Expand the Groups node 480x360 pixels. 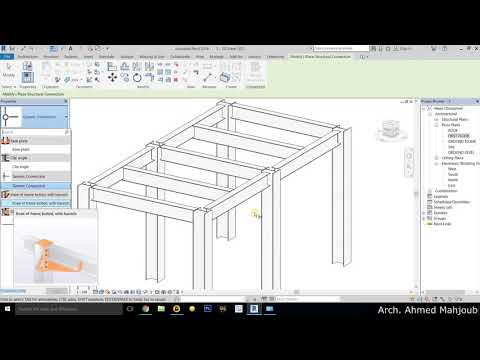tap(425, 218)
